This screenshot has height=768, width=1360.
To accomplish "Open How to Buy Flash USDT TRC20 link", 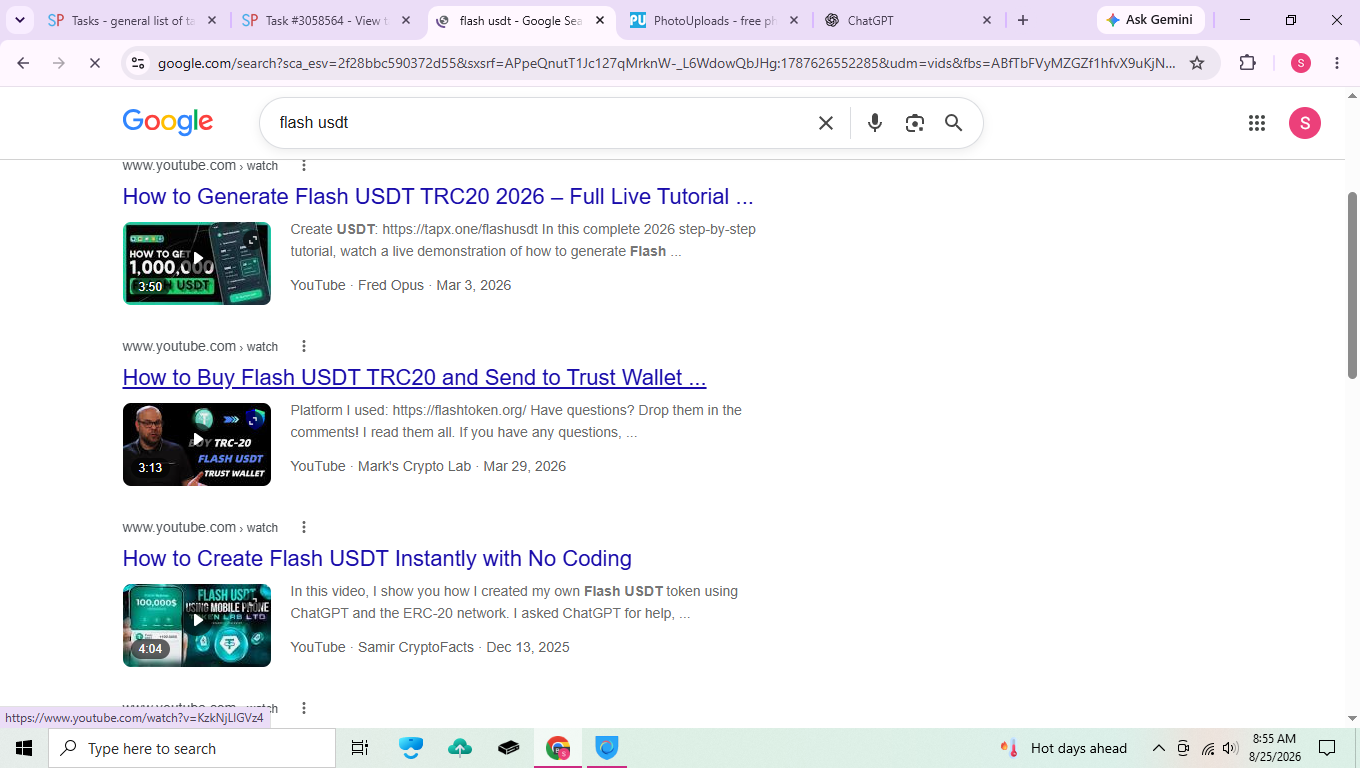I will click(x=415, y=377).
